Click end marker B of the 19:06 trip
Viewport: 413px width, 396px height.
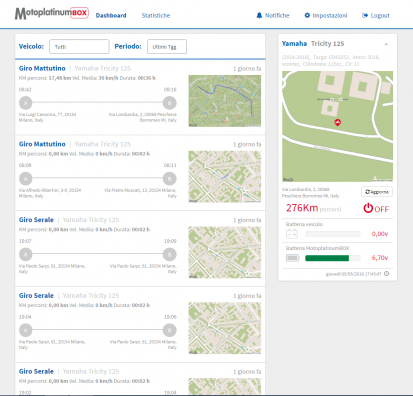pyautogui.click(x=169, y=330)
